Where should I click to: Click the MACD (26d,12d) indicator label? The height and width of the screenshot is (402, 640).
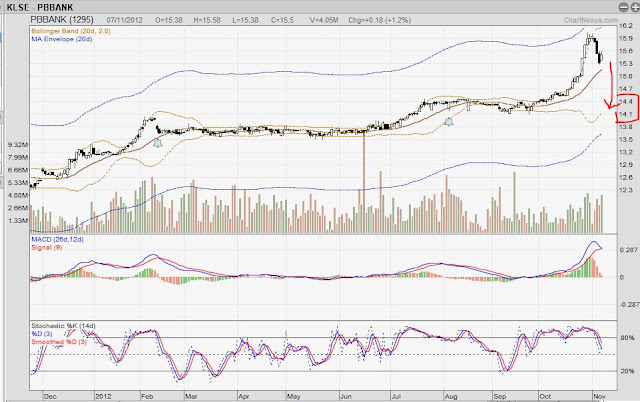[x=57, y=240]
